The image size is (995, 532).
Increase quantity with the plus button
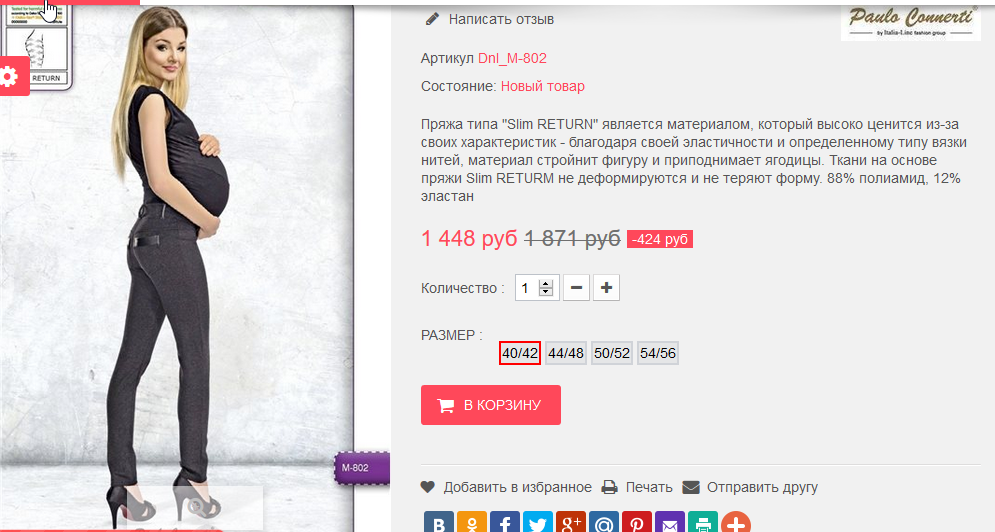(x=606, y=288)
